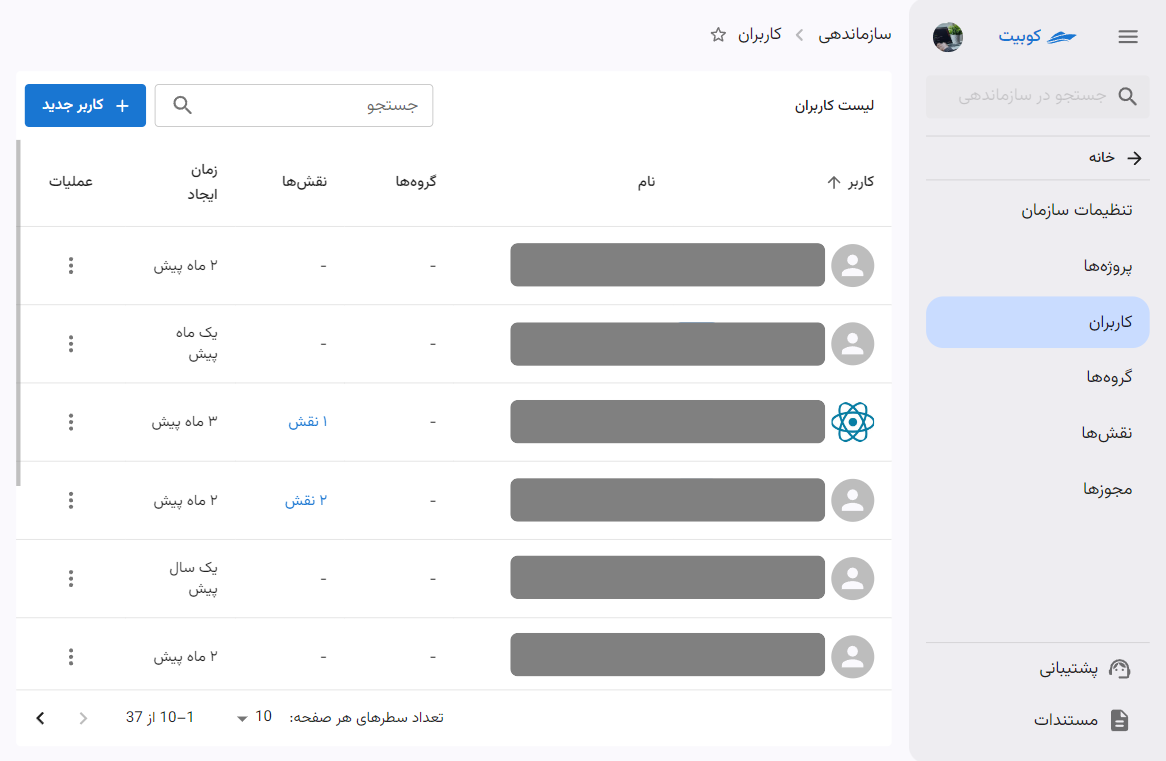Open actions menu for the یک سال پیش row
Viewport: 1166px width, 761px height.
(71, 578)
